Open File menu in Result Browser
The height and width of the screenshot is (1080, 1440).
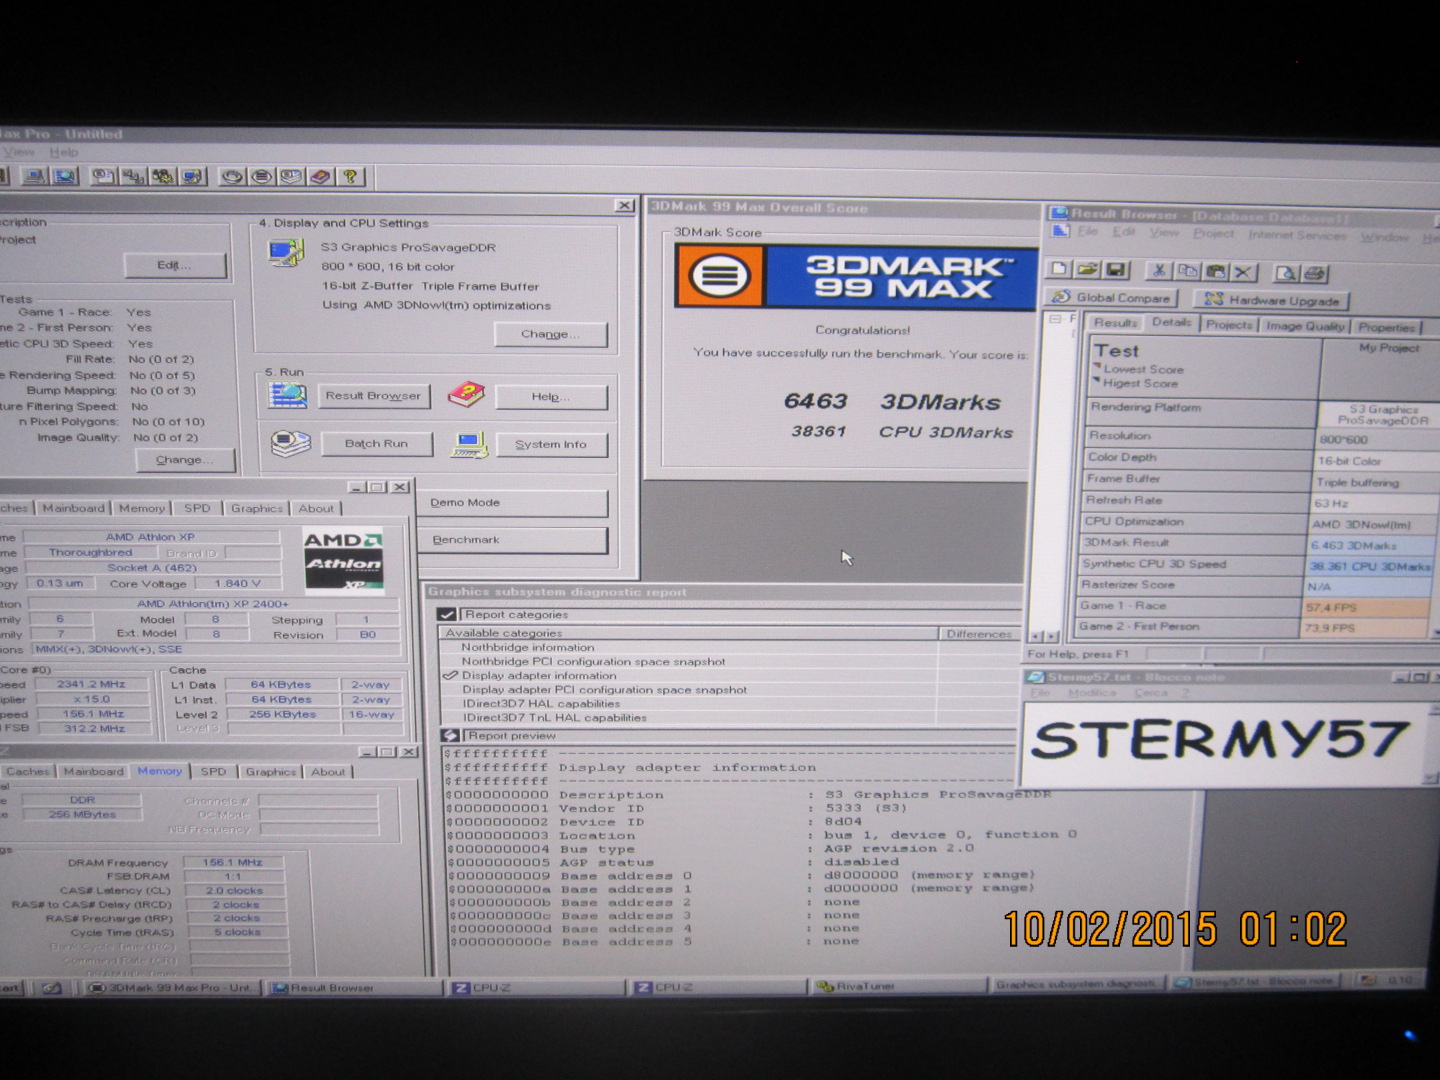[x=1087, y=231]
